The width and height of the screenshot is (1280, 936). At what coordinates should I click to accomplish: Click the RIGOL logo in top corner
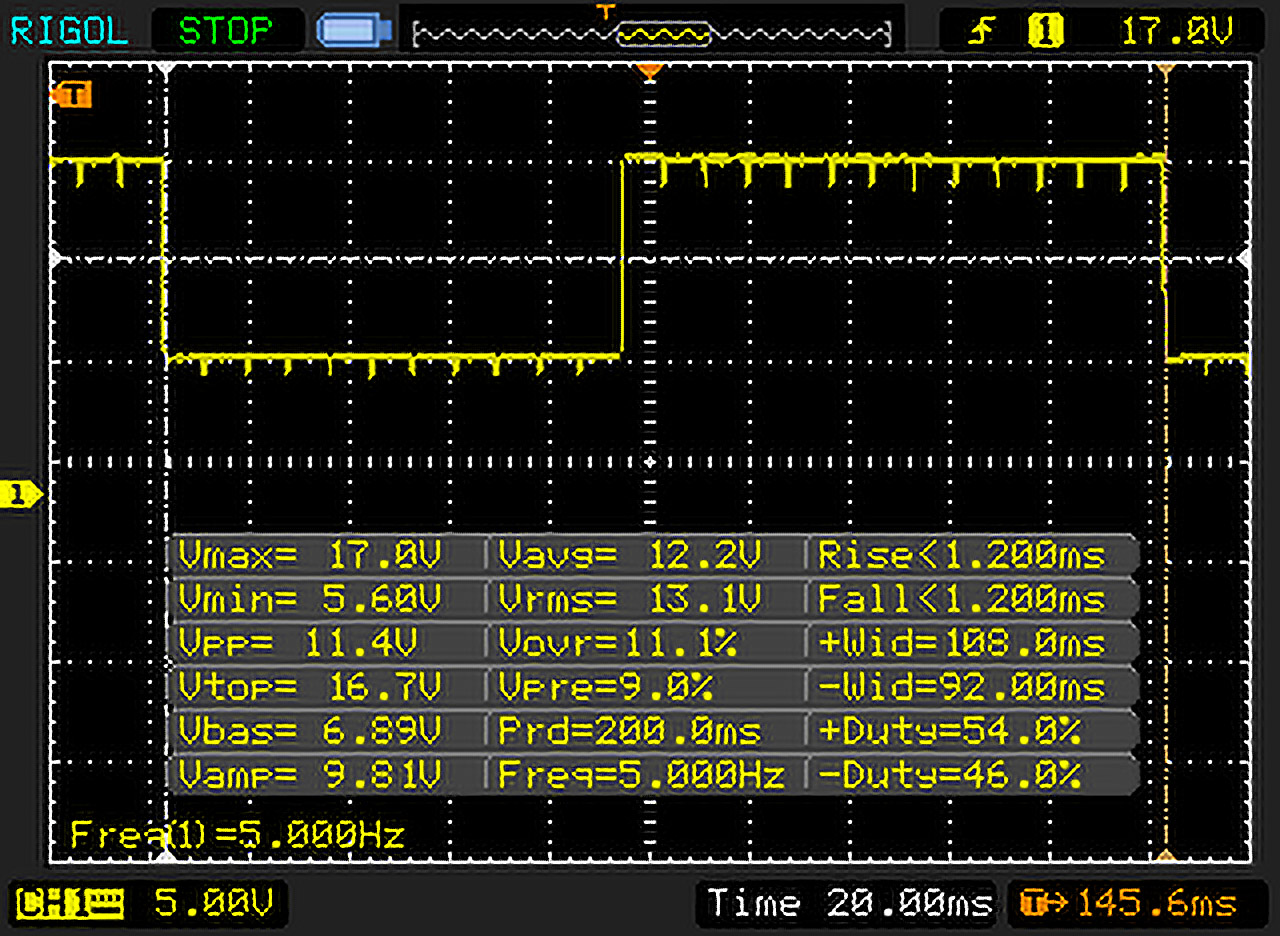click(x=69, y=30)
